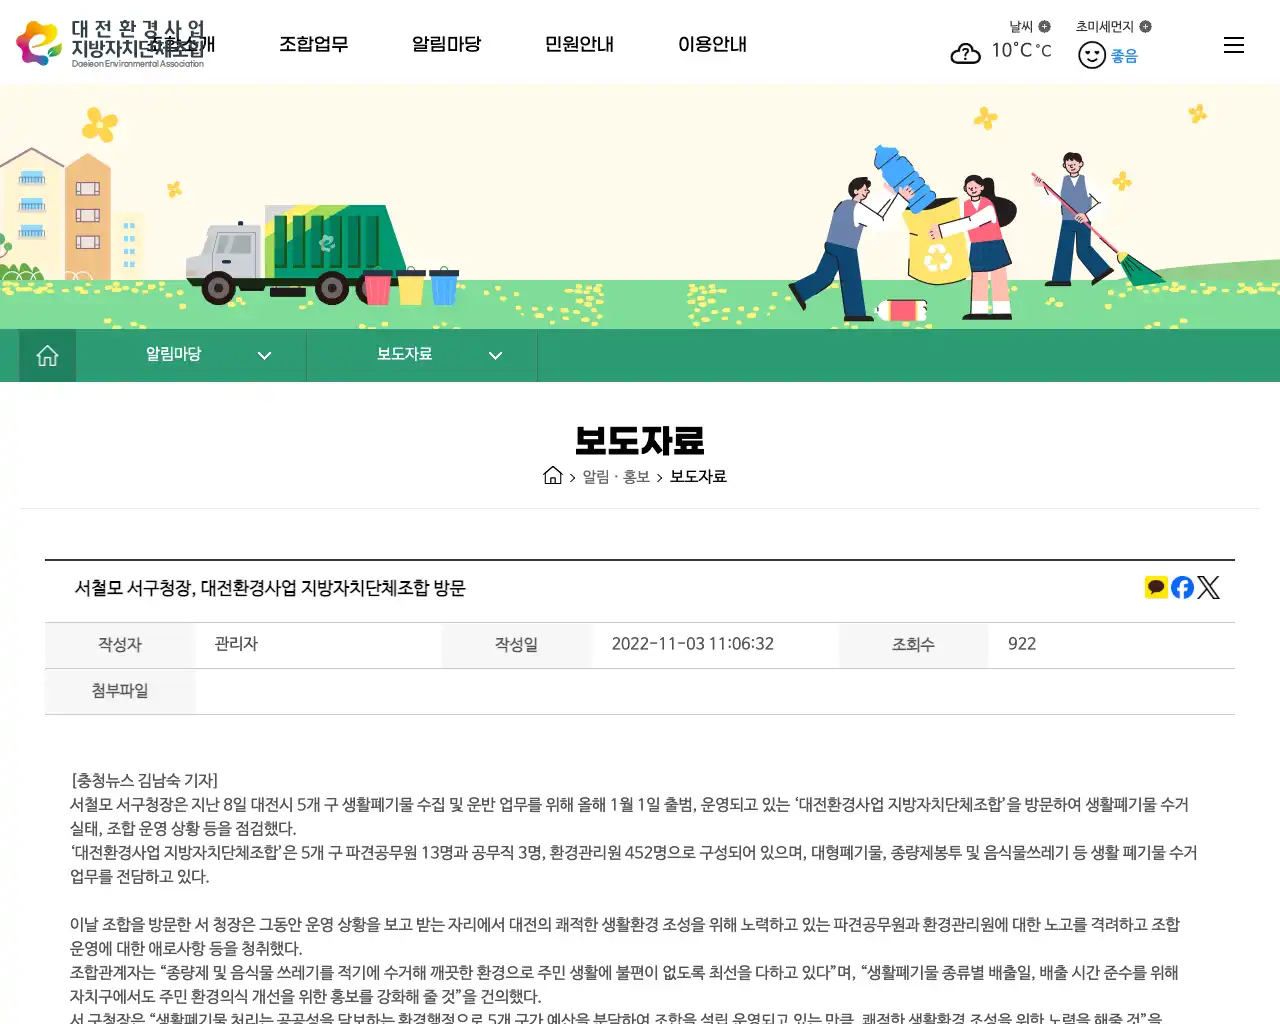Viewport: 1280px width, 1024px height.
Task: Click the KakaoTalk share icon
Action: click(1156, 587)
